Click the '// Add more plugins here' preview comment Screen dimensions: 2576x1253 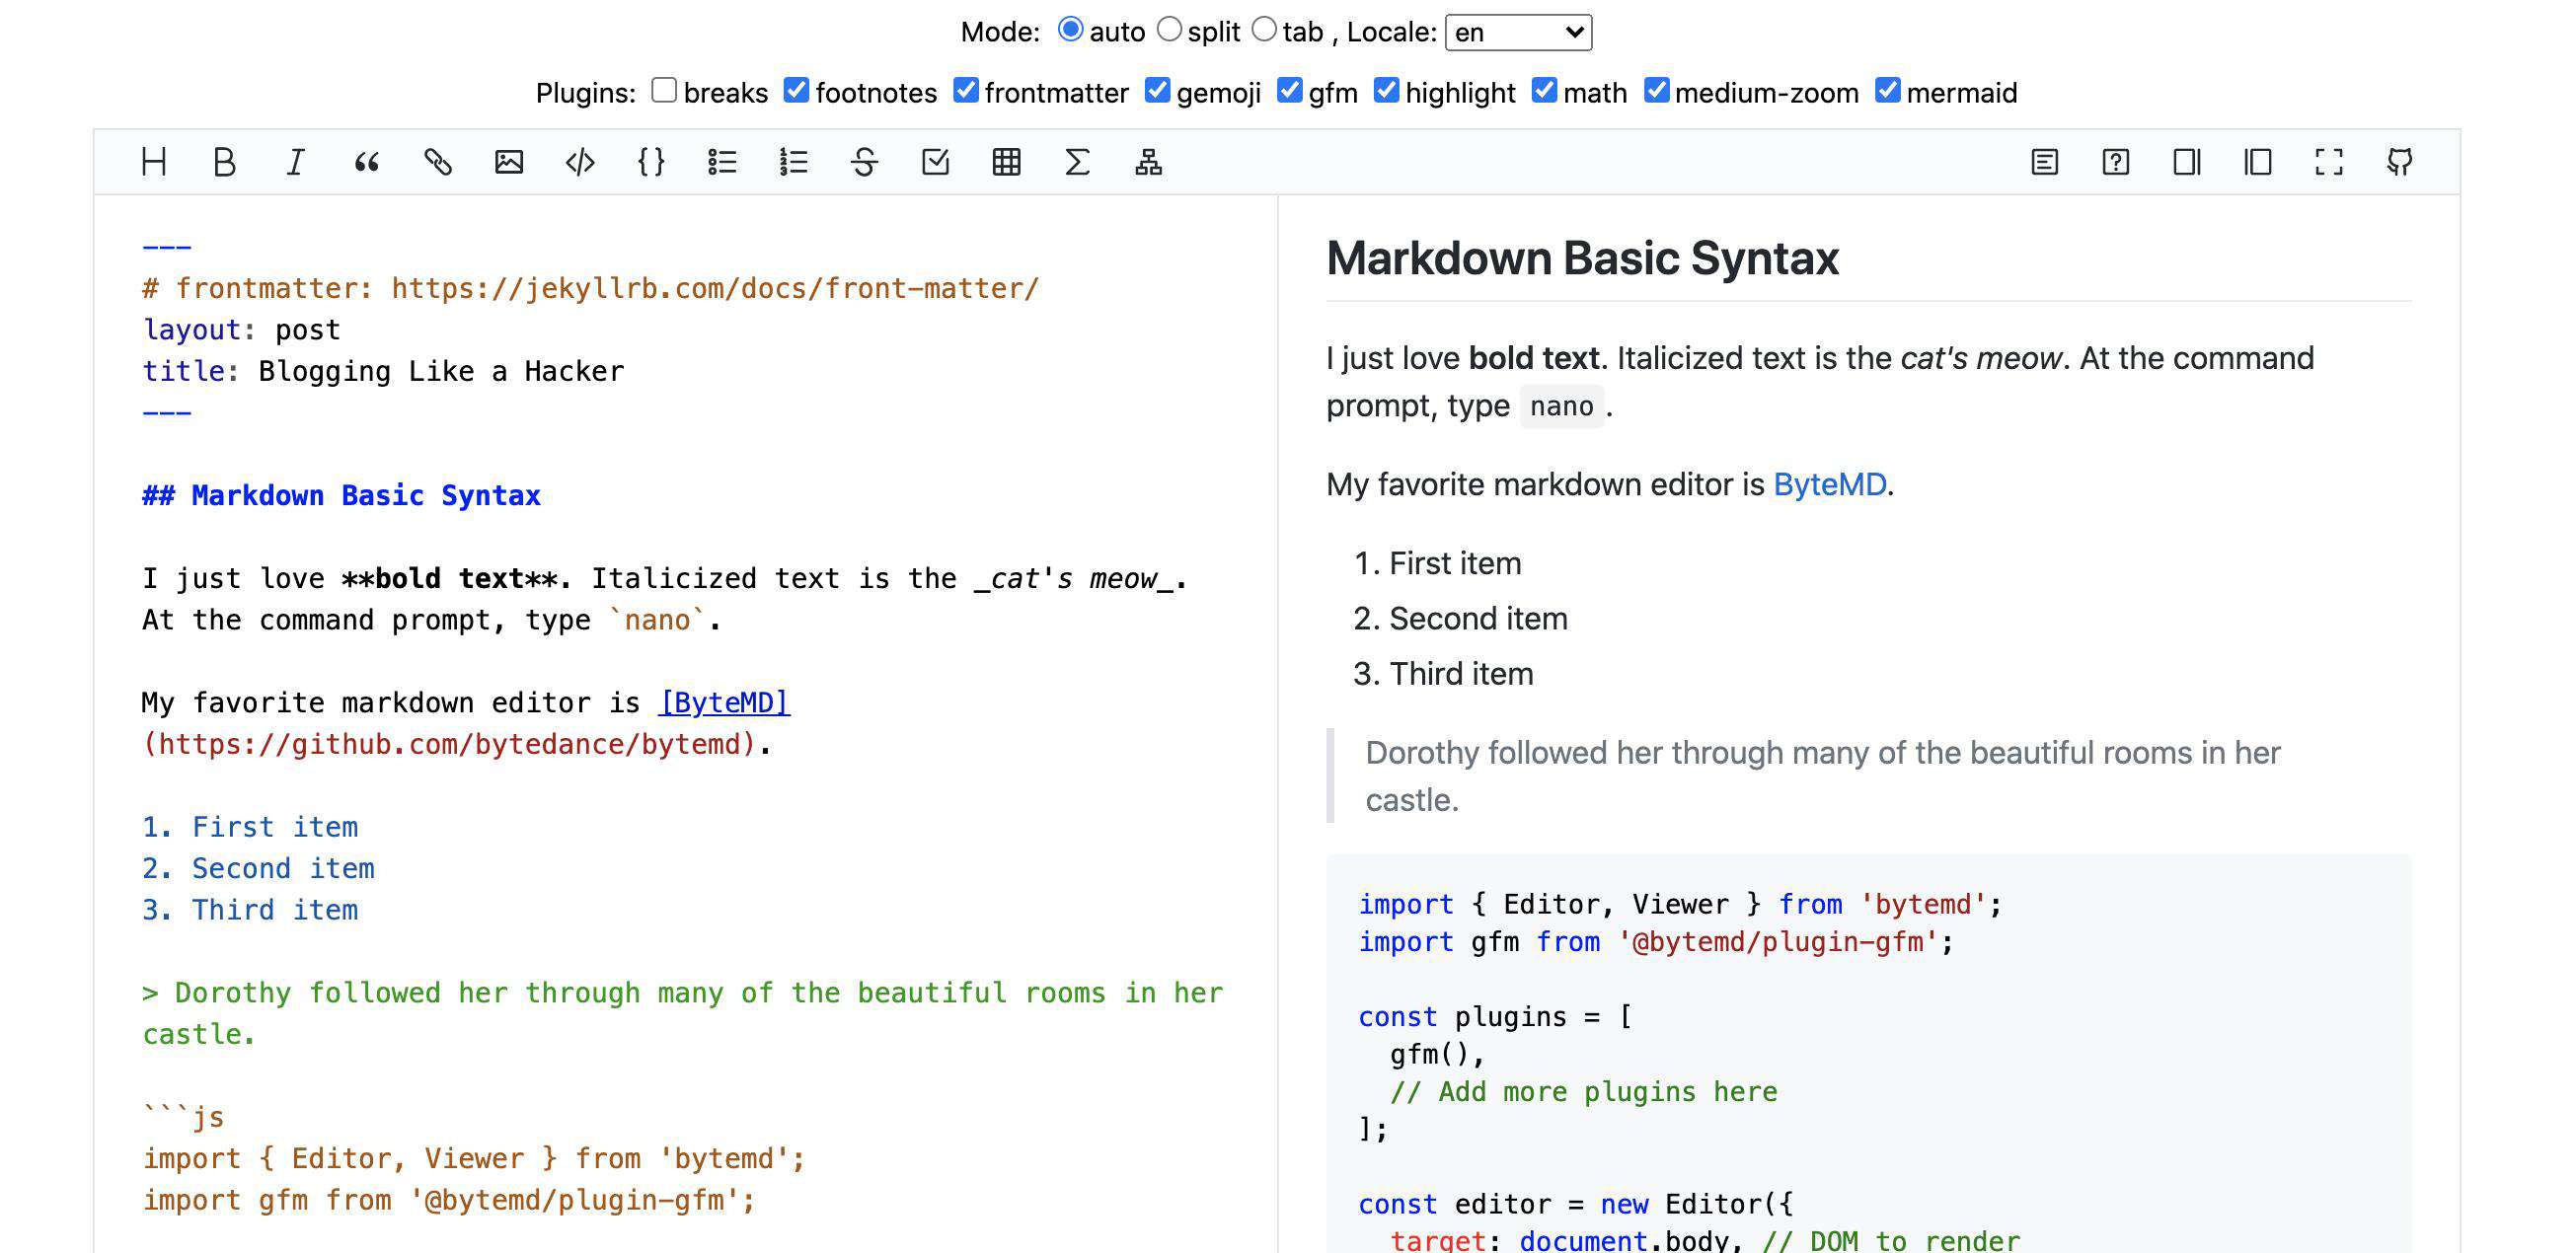click(x=1583, y=1092)
